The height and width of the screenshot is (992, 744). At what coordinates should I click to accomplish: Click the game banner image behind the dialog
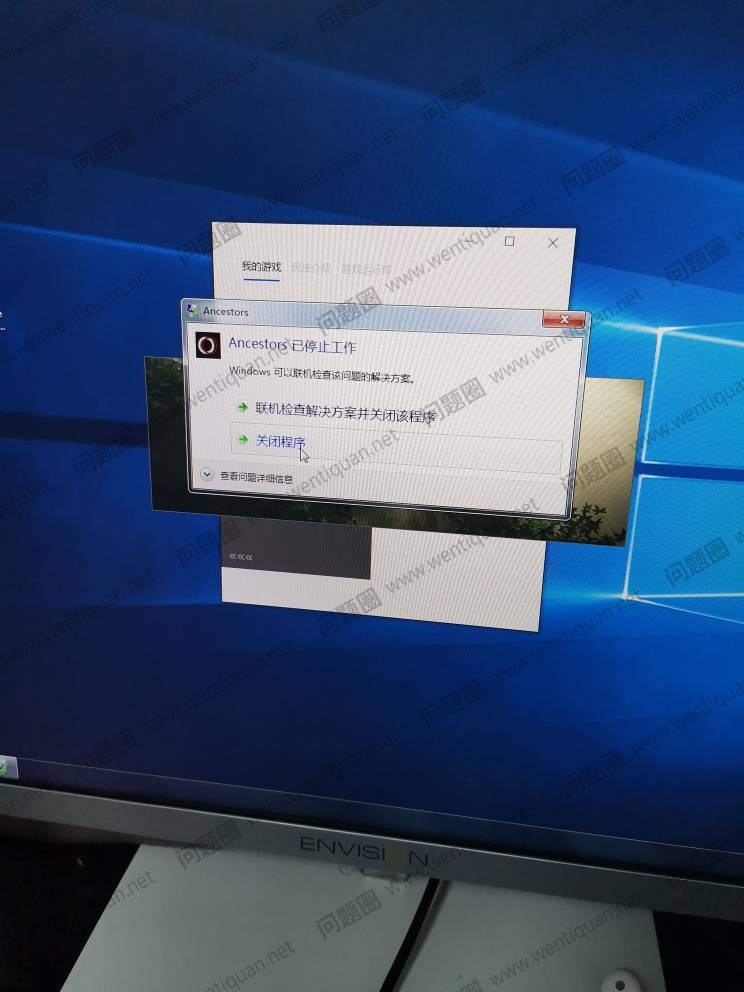[x=600, y=460]
